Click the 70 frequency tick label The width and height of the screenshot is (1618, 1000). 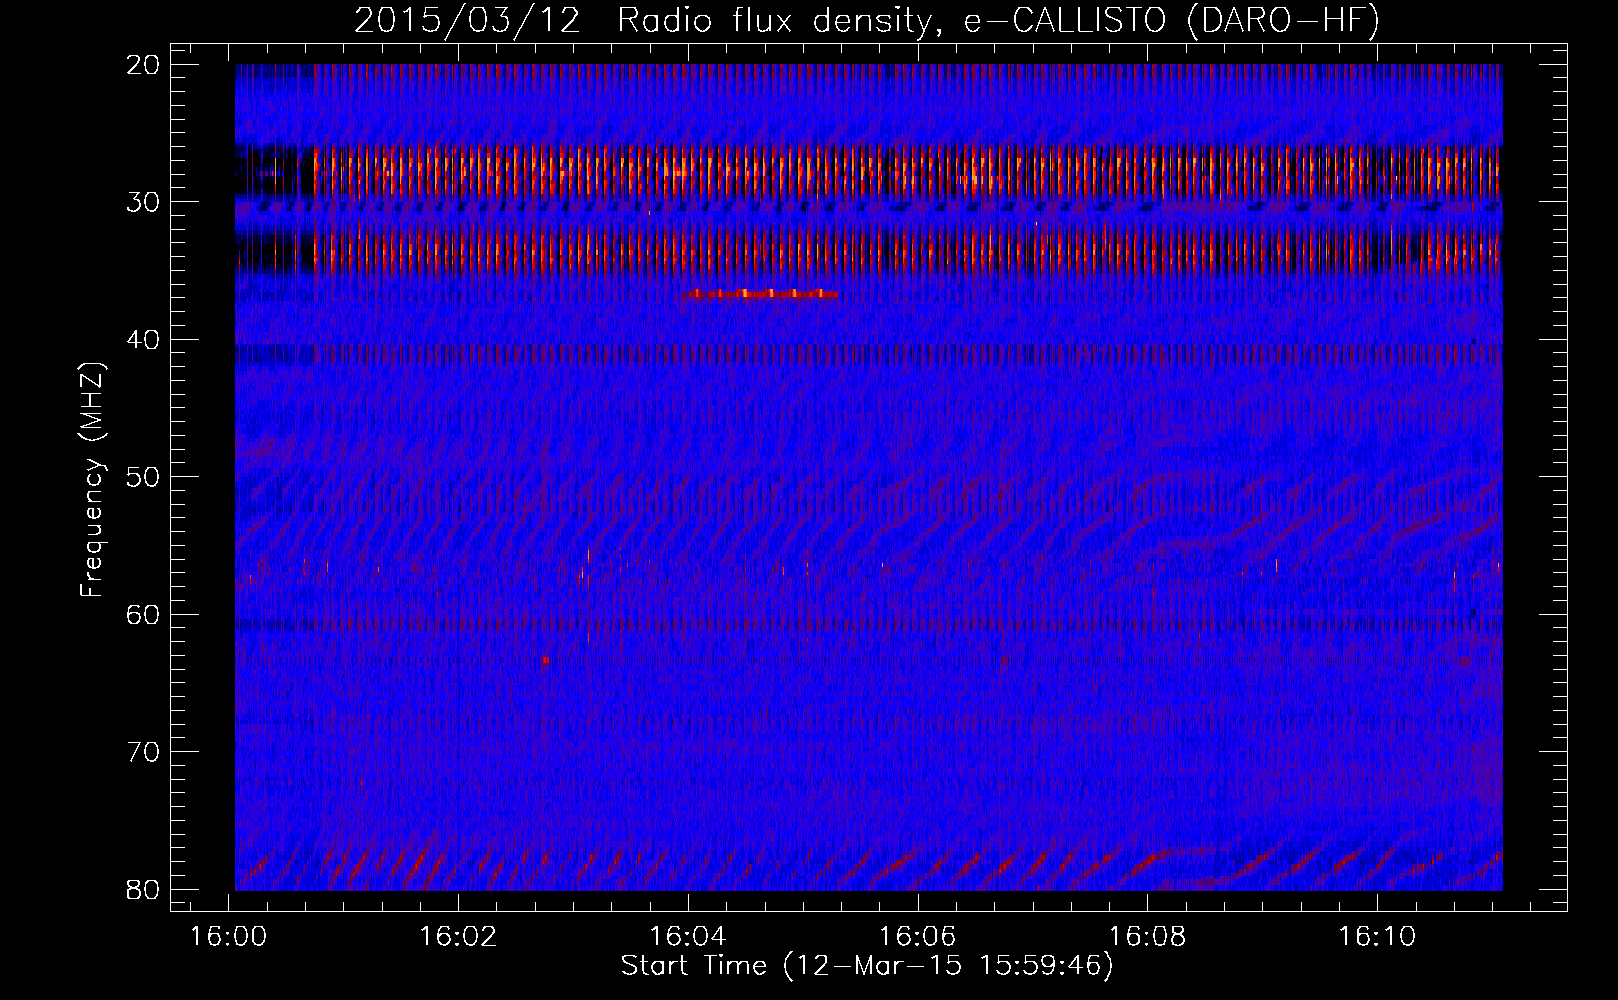pyautogui.click(x=143, y=752)
